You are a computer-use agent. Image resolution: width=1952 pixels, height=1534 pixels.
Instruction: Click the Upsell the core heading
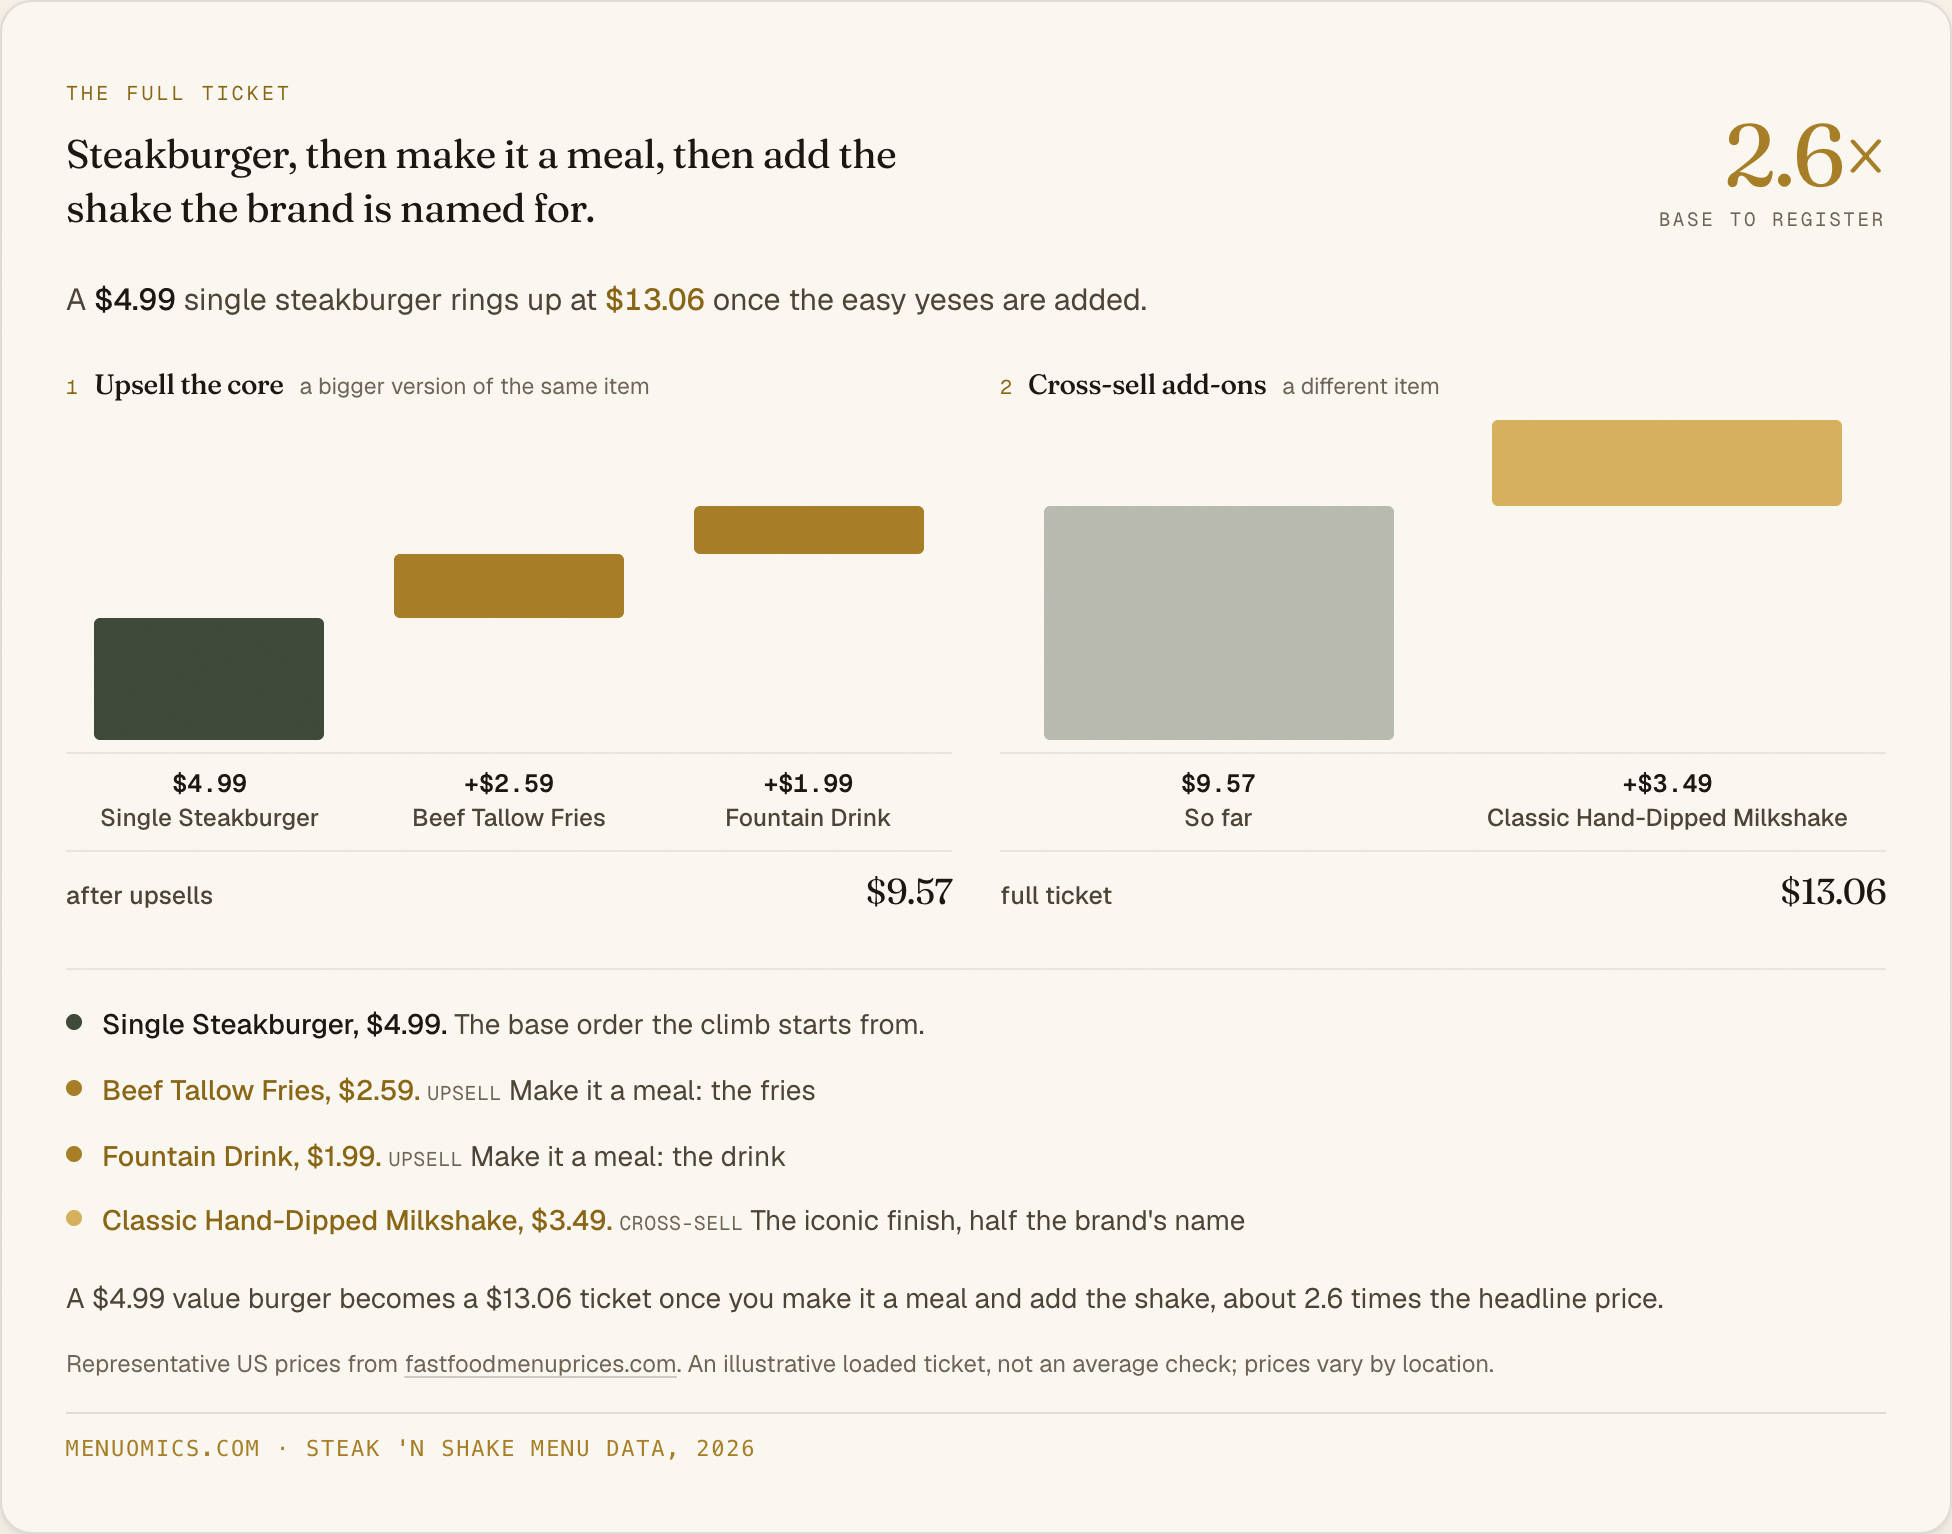pyautogui.click(x=189, y=385)
